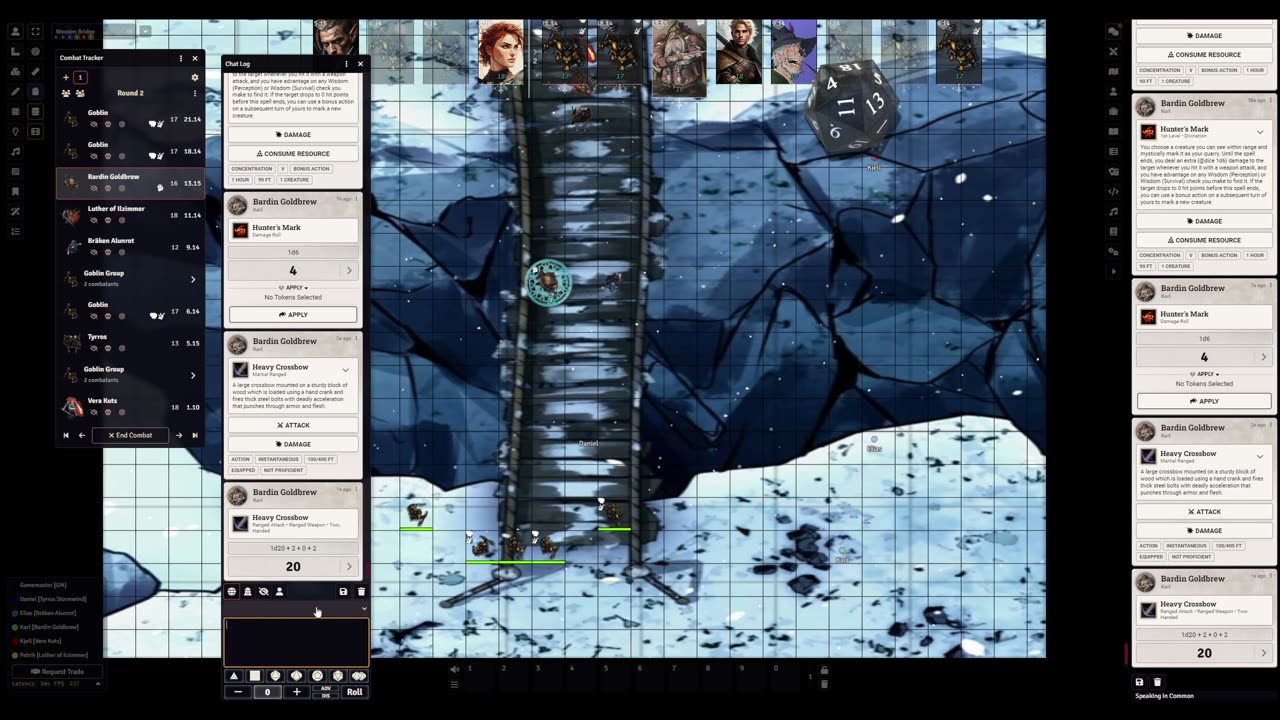Screen dimensions: 1280x720
Task: Open the Compendium Packs sidebar tab
Action: coord(1114,232)
